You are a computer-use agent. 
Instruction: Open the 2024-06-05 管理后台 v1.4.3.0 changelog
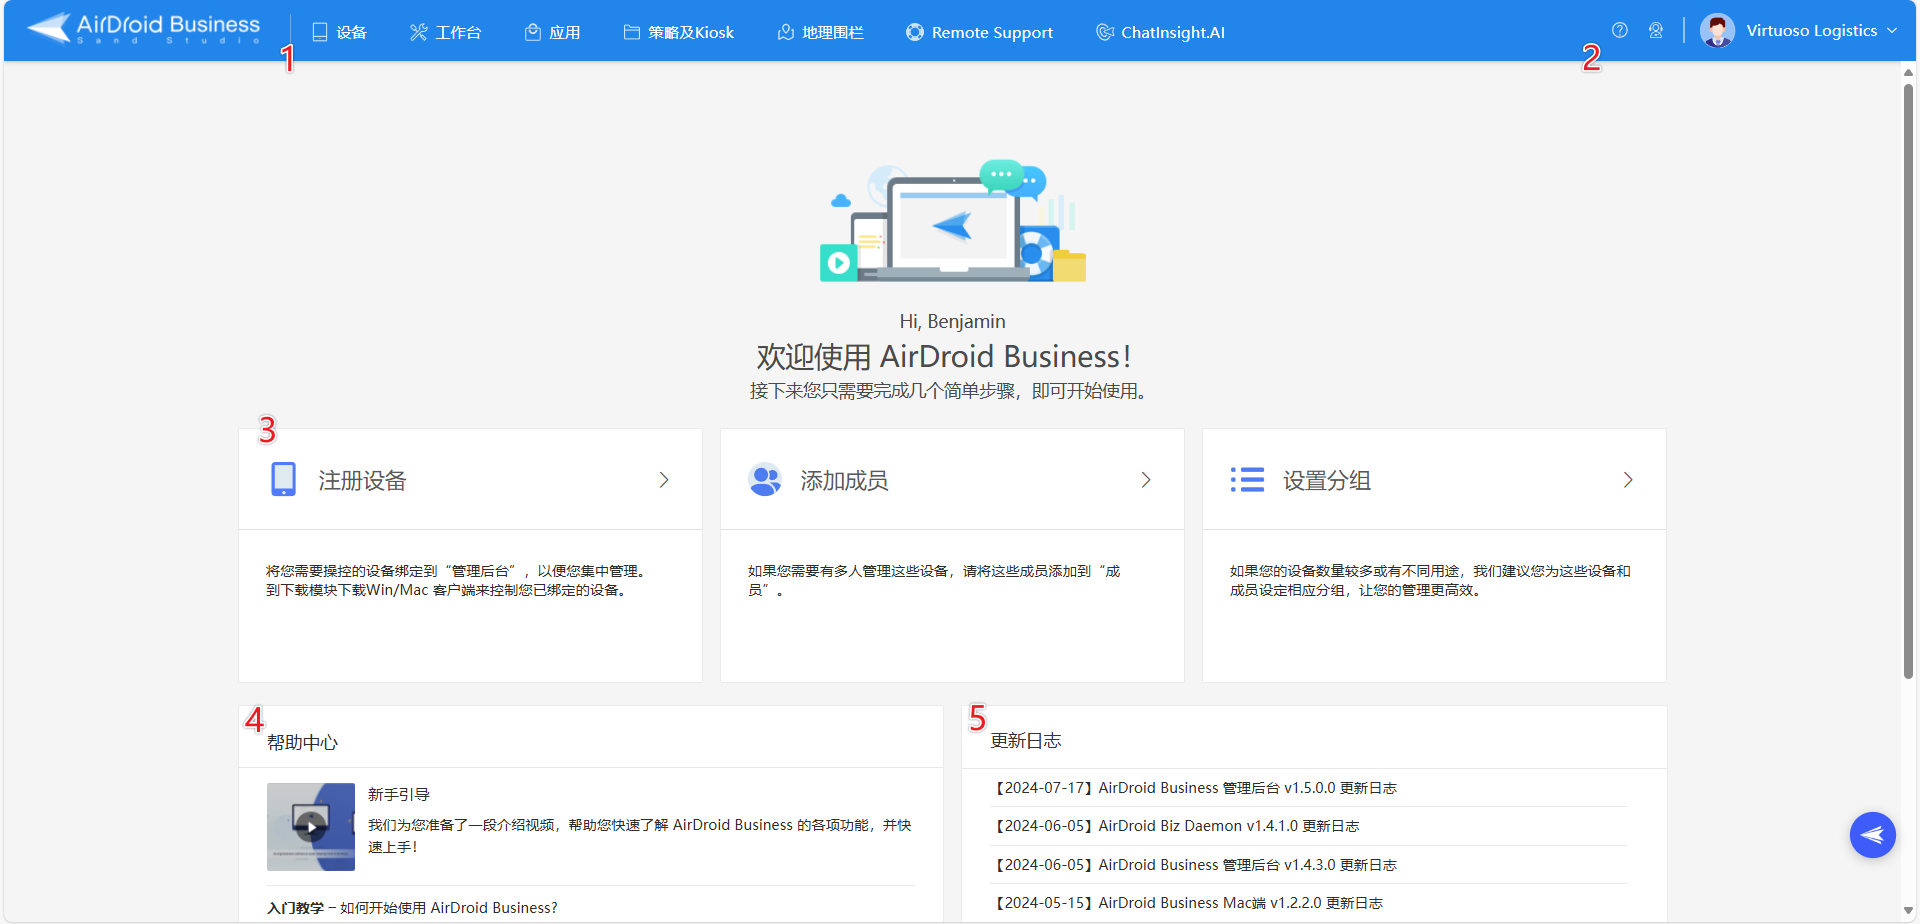click(1193, 865)
